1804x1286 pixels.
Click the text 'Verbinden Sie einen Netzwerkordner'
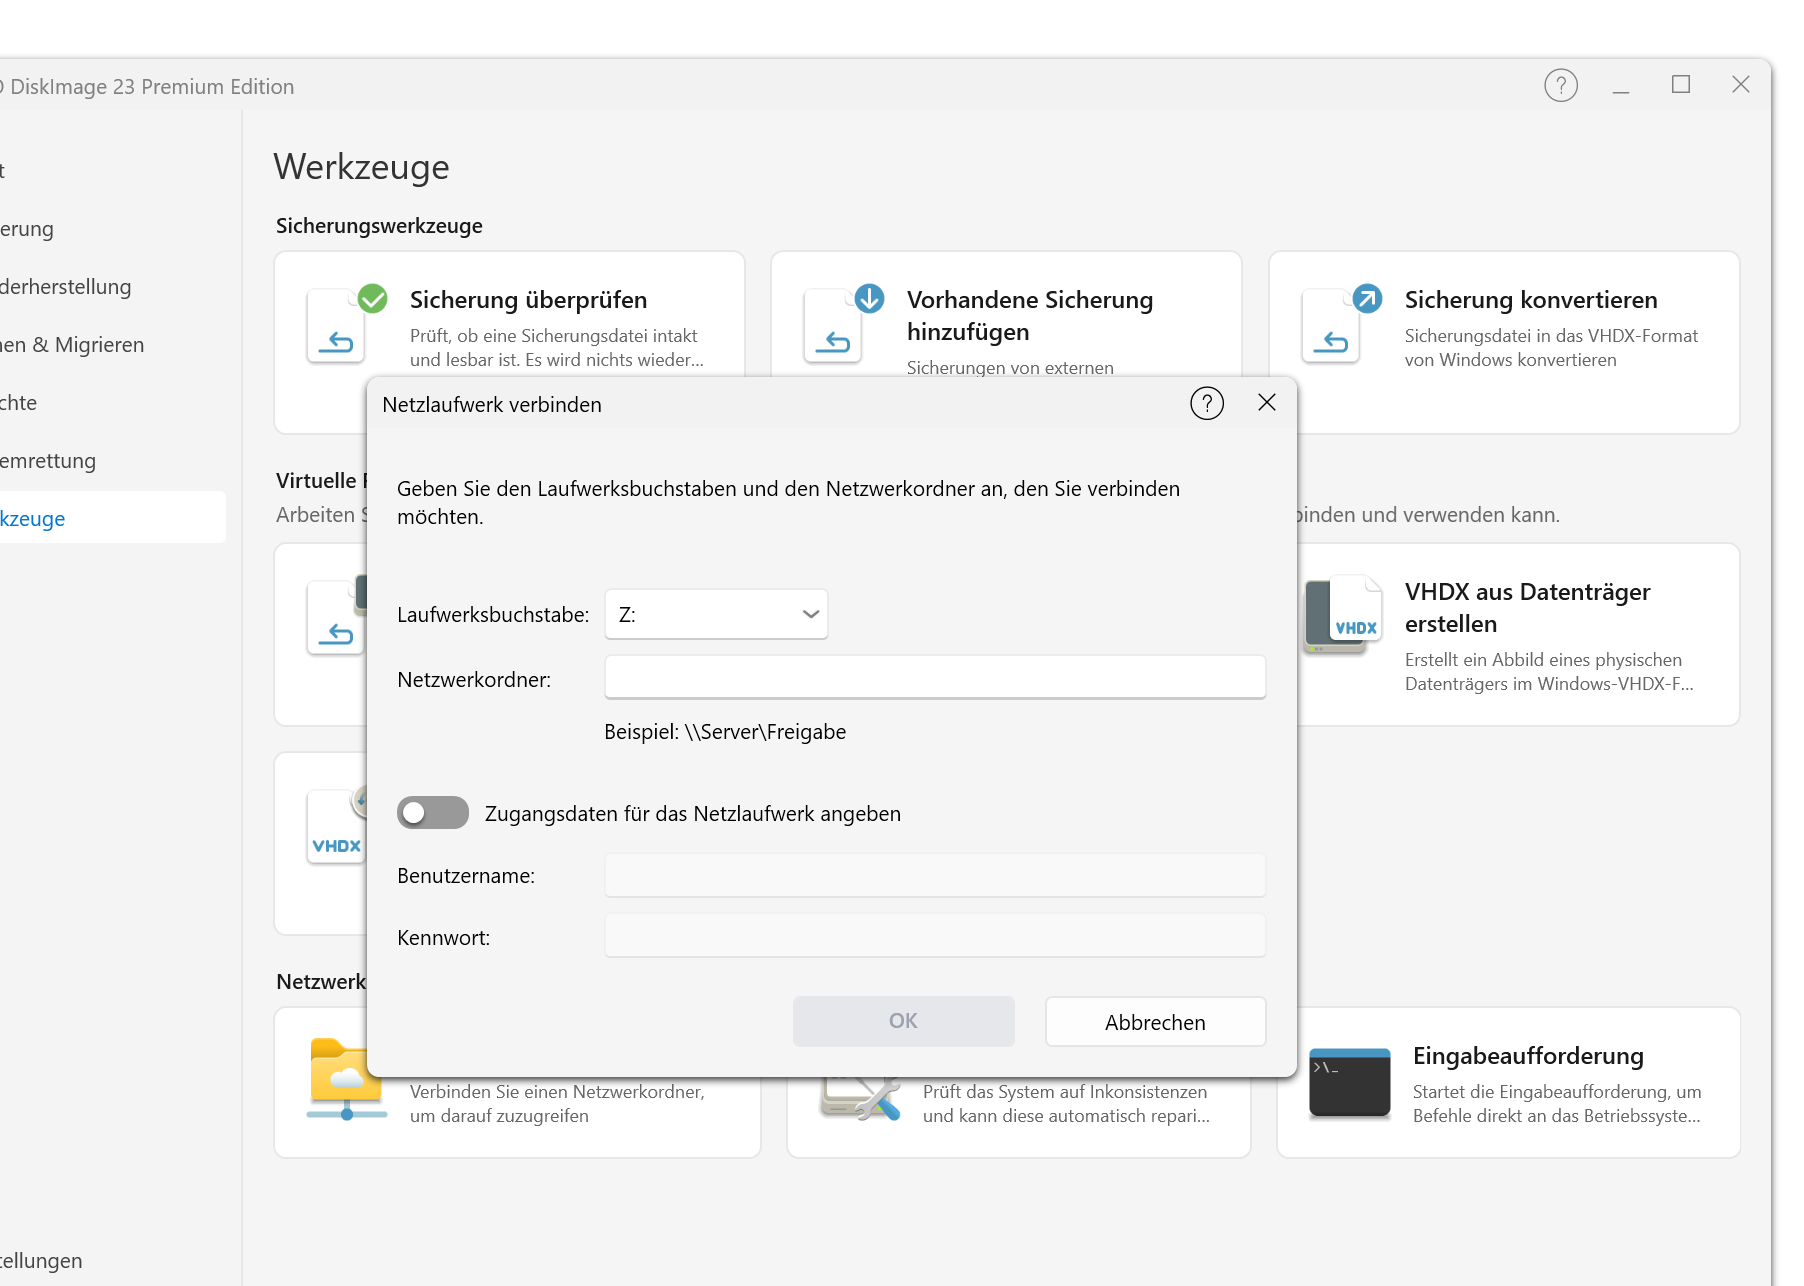(x=557, y=1092)
